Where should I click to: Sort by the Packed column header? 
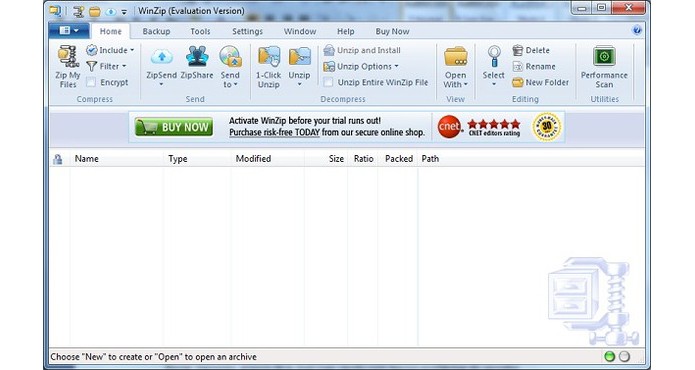pyautogui.click(x=399, y=159)
